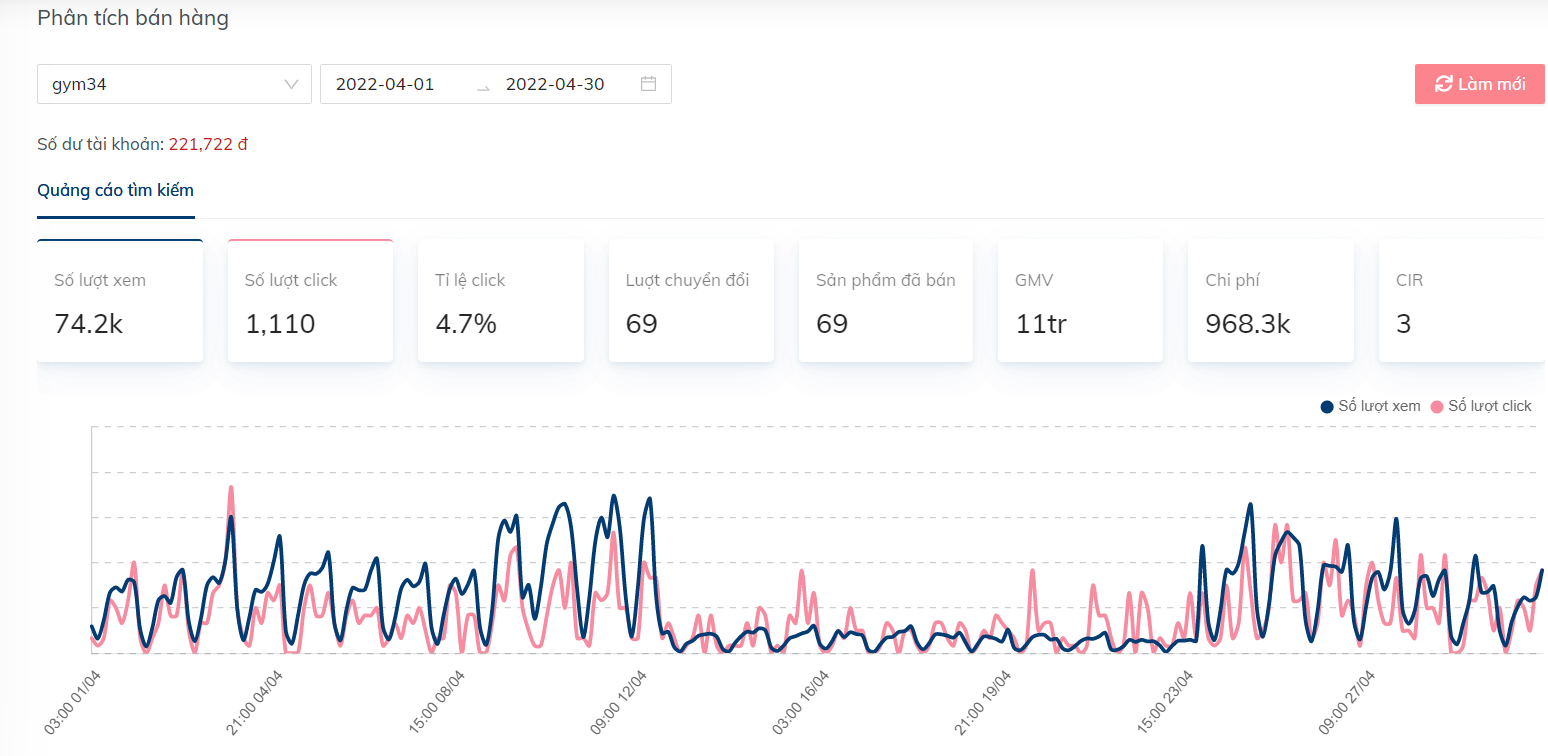This screenshot has height=756, width=1548.
Task: Select the Số lượt click metric card
Action: [x=310, y=301]
